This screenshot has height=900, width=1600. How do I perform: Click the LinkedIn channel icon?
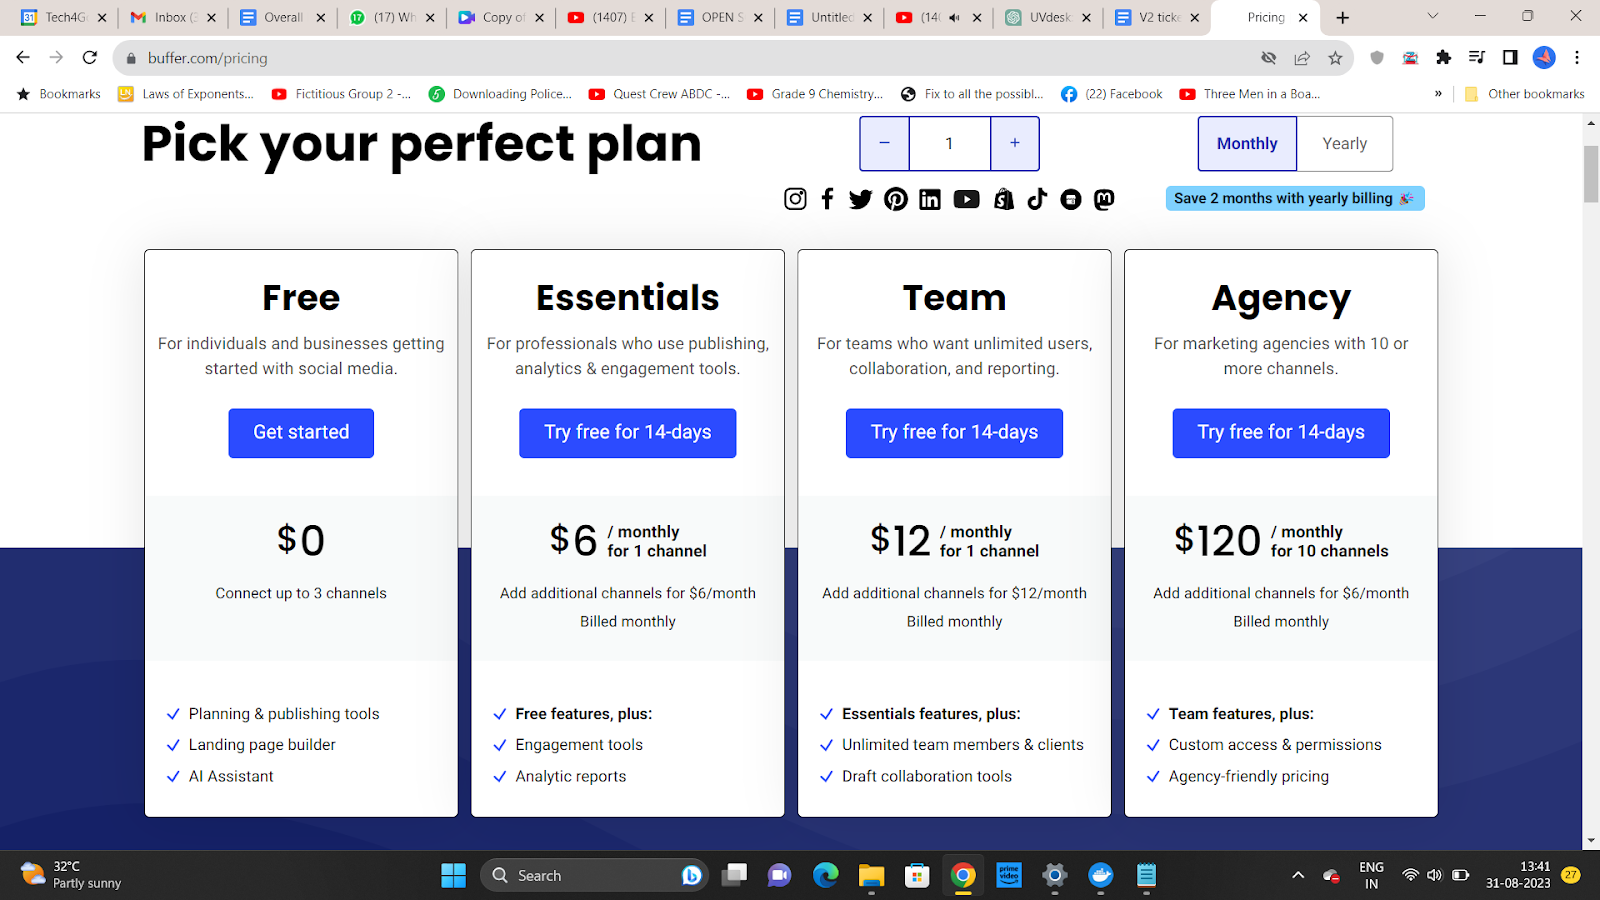(930, 199)
